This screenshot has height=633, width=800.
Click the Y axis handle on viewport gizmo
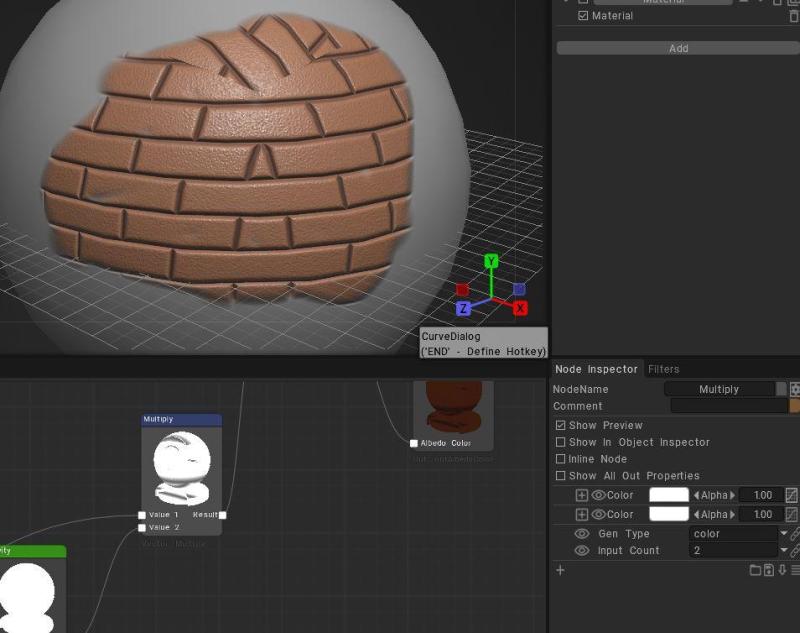491,261
